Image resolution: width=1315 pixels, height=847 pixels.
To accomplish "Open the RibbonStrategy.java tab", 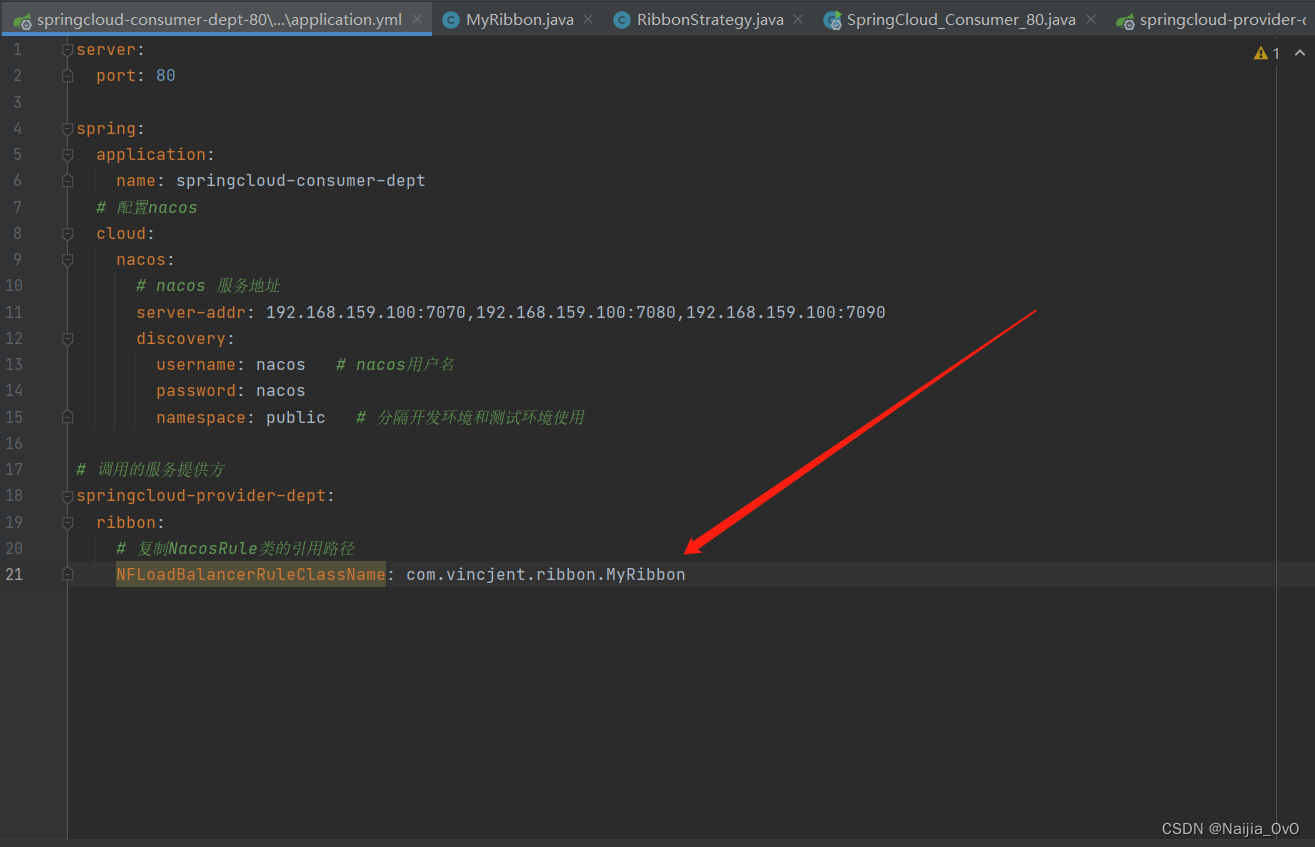I will pos(709,19).
